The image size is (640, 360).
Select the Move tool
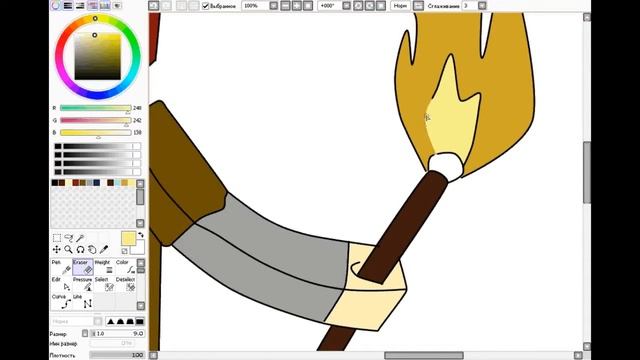57,249
